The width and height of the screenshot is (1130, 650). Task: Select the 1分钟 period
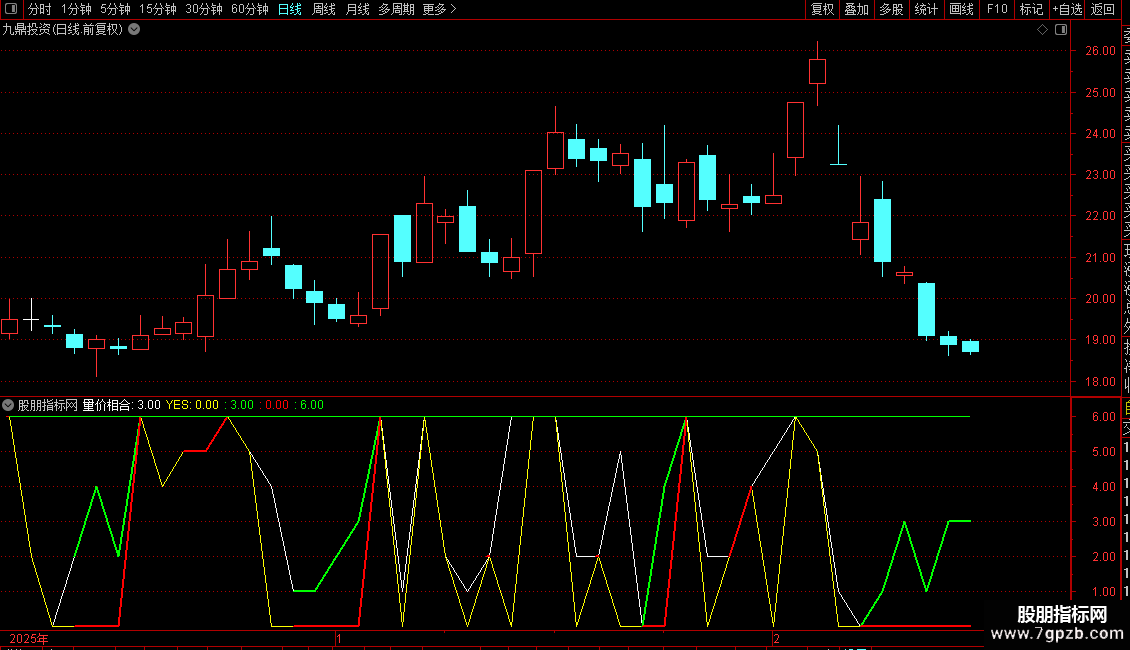click(x=76, y=9)
